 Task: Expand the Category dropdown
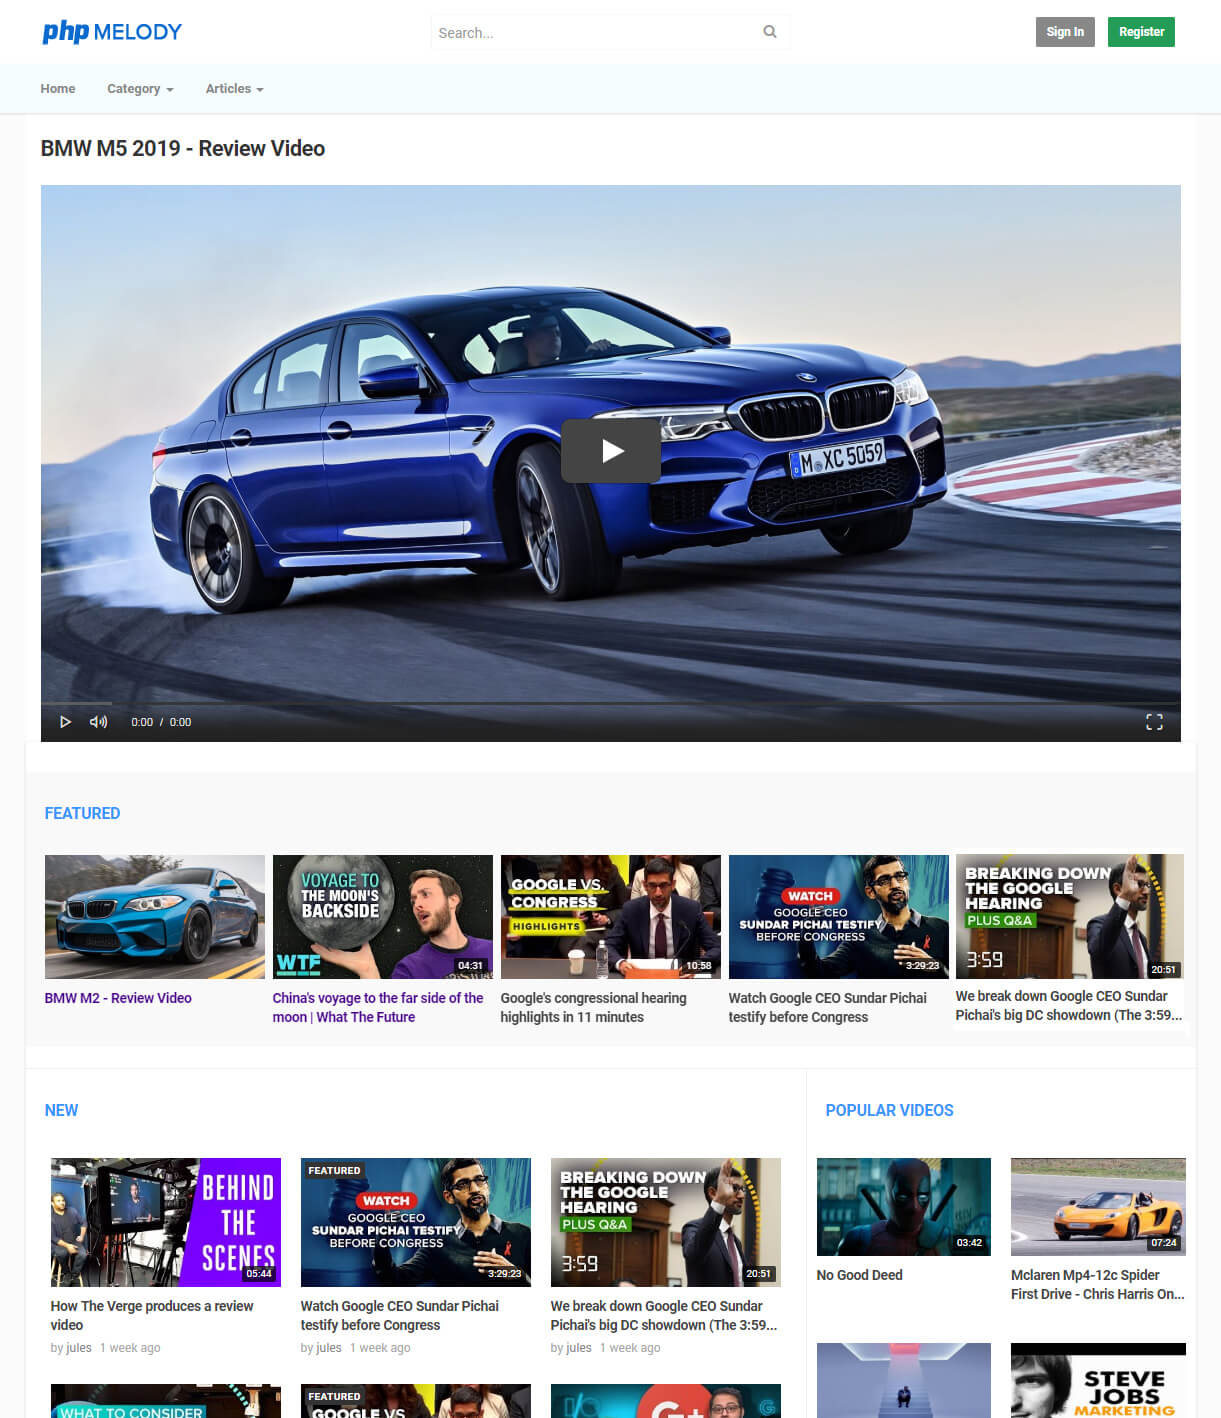pyautogui.click(x=140, y=89)
